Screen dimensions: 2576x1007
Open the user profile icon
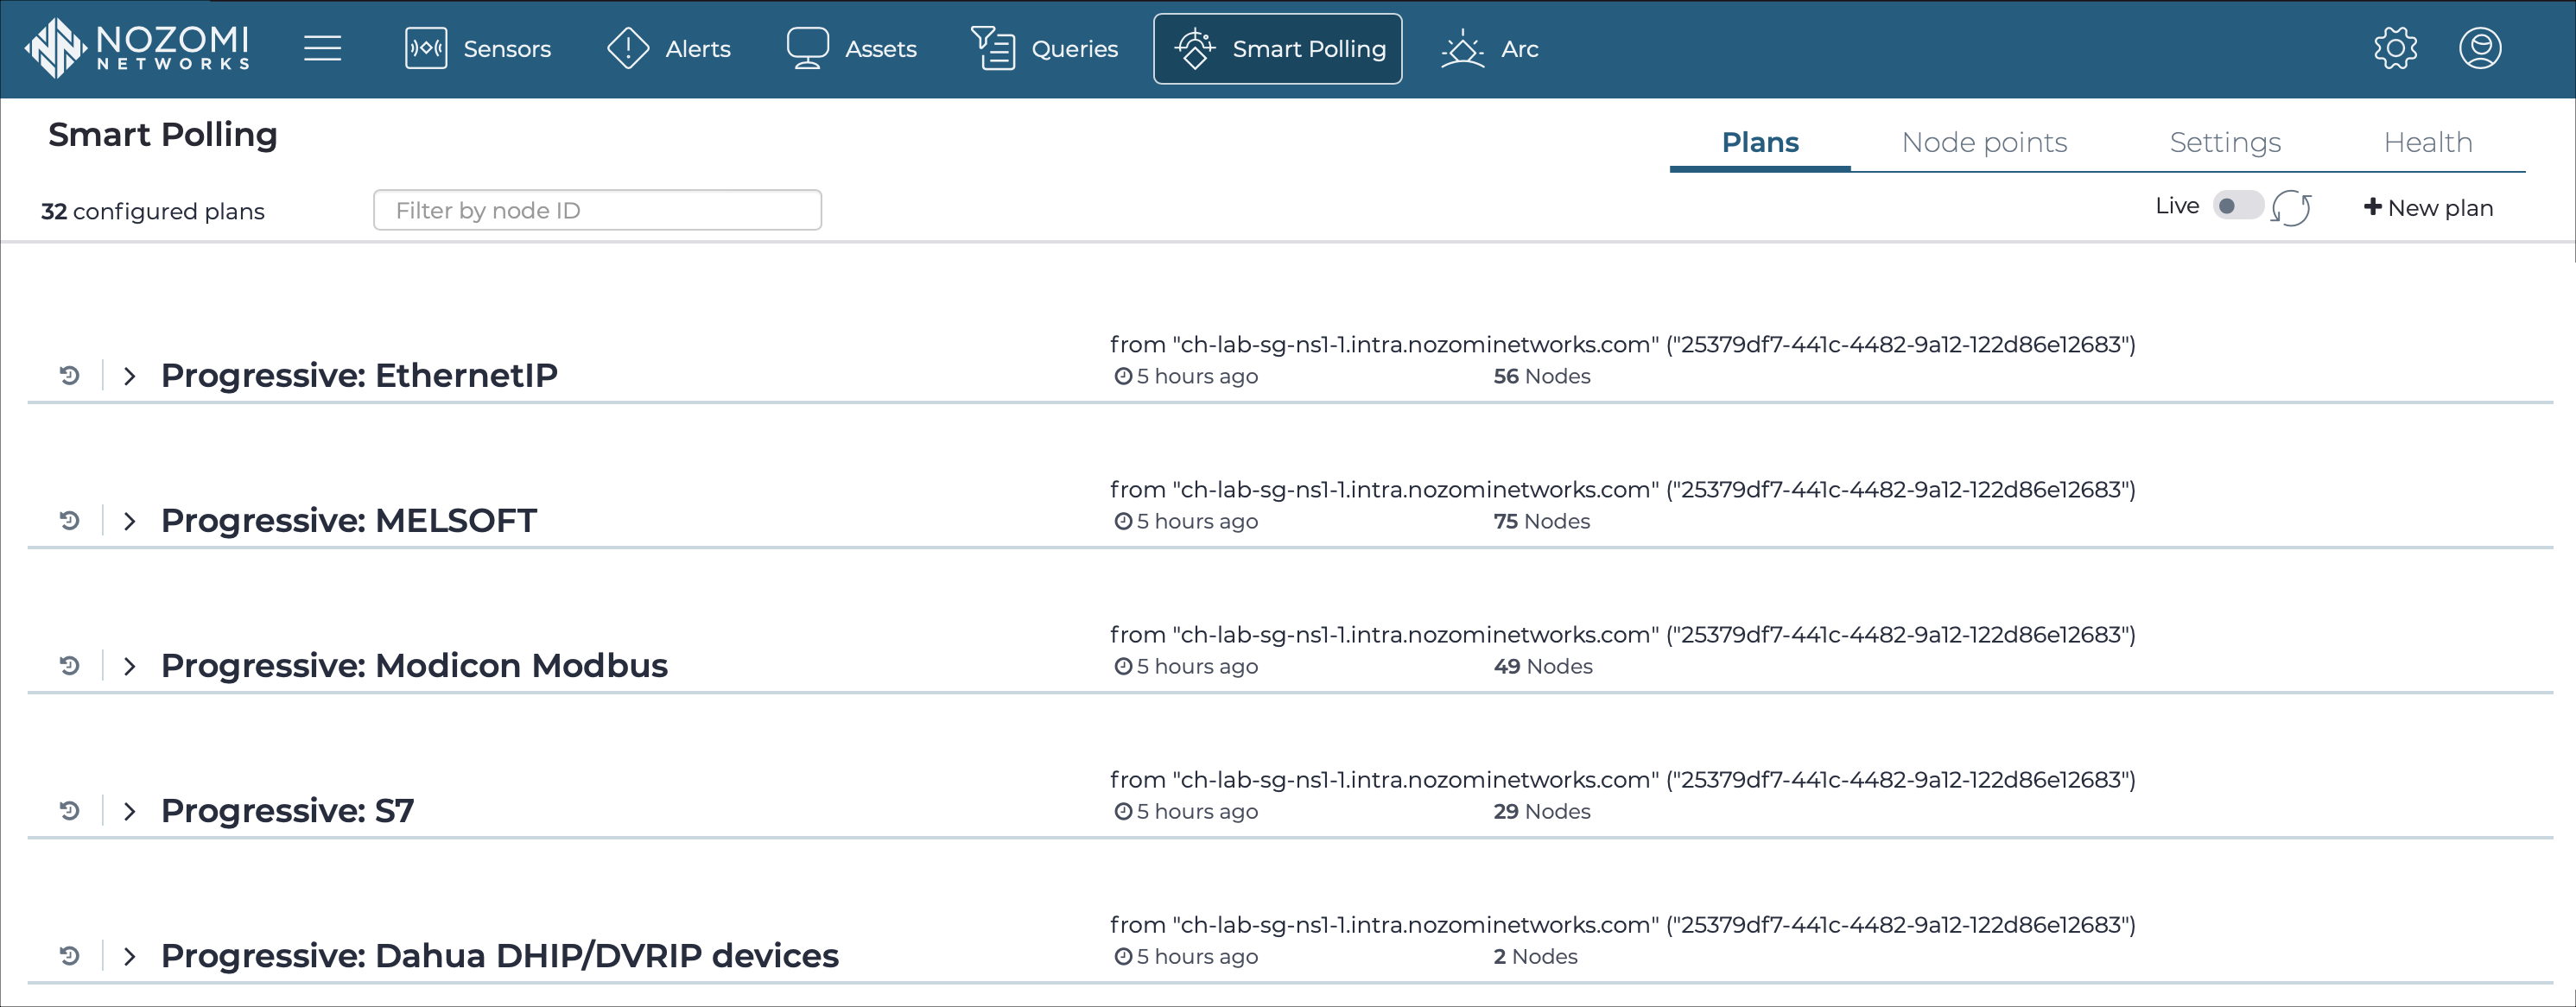click(2480, 48)
